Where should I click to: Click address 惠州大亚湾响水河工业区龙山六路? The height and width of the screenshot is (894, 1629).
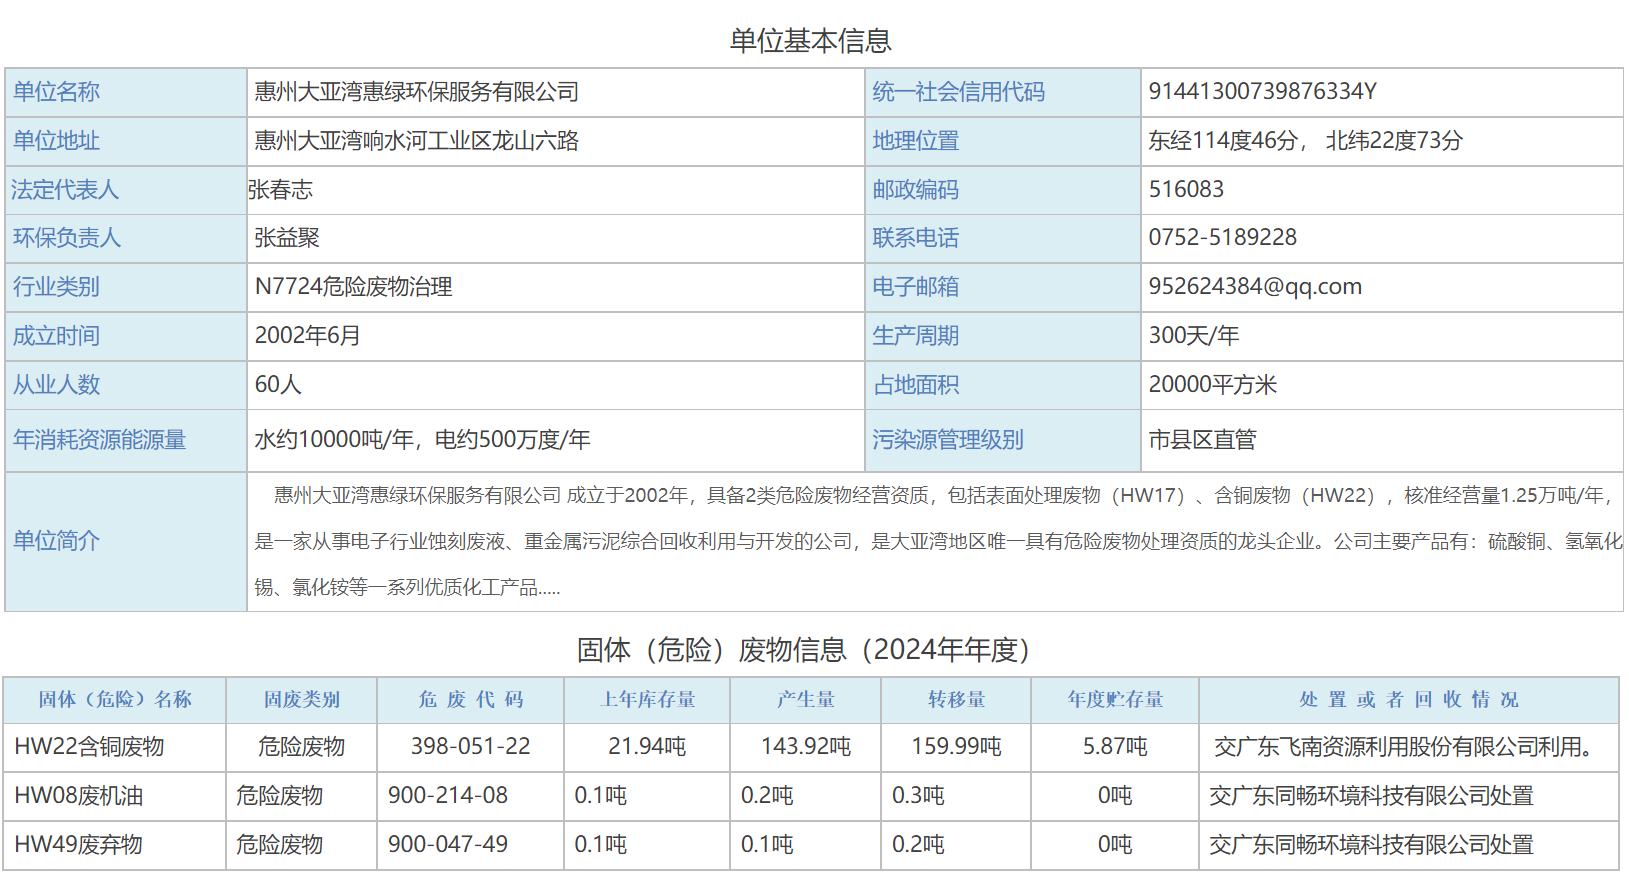417,141
